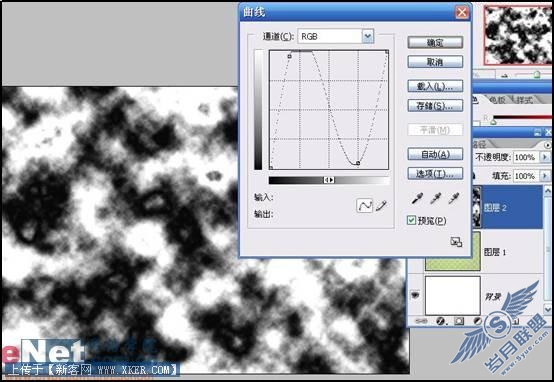Toggle the 预览(P) preview checkbox

[x=411, y=221]
